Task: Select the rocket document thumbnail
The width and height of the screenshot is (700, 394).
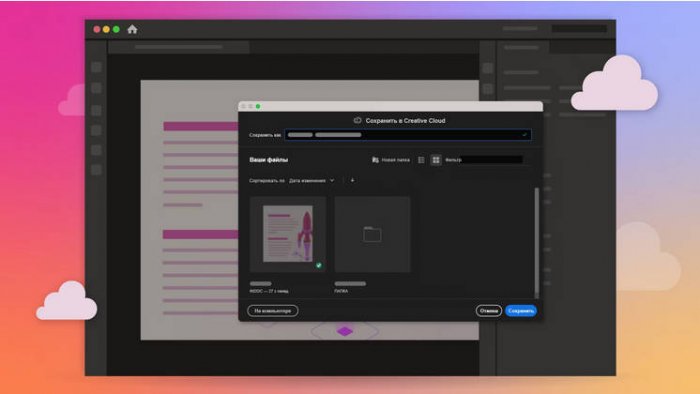Action: point(288,234)
